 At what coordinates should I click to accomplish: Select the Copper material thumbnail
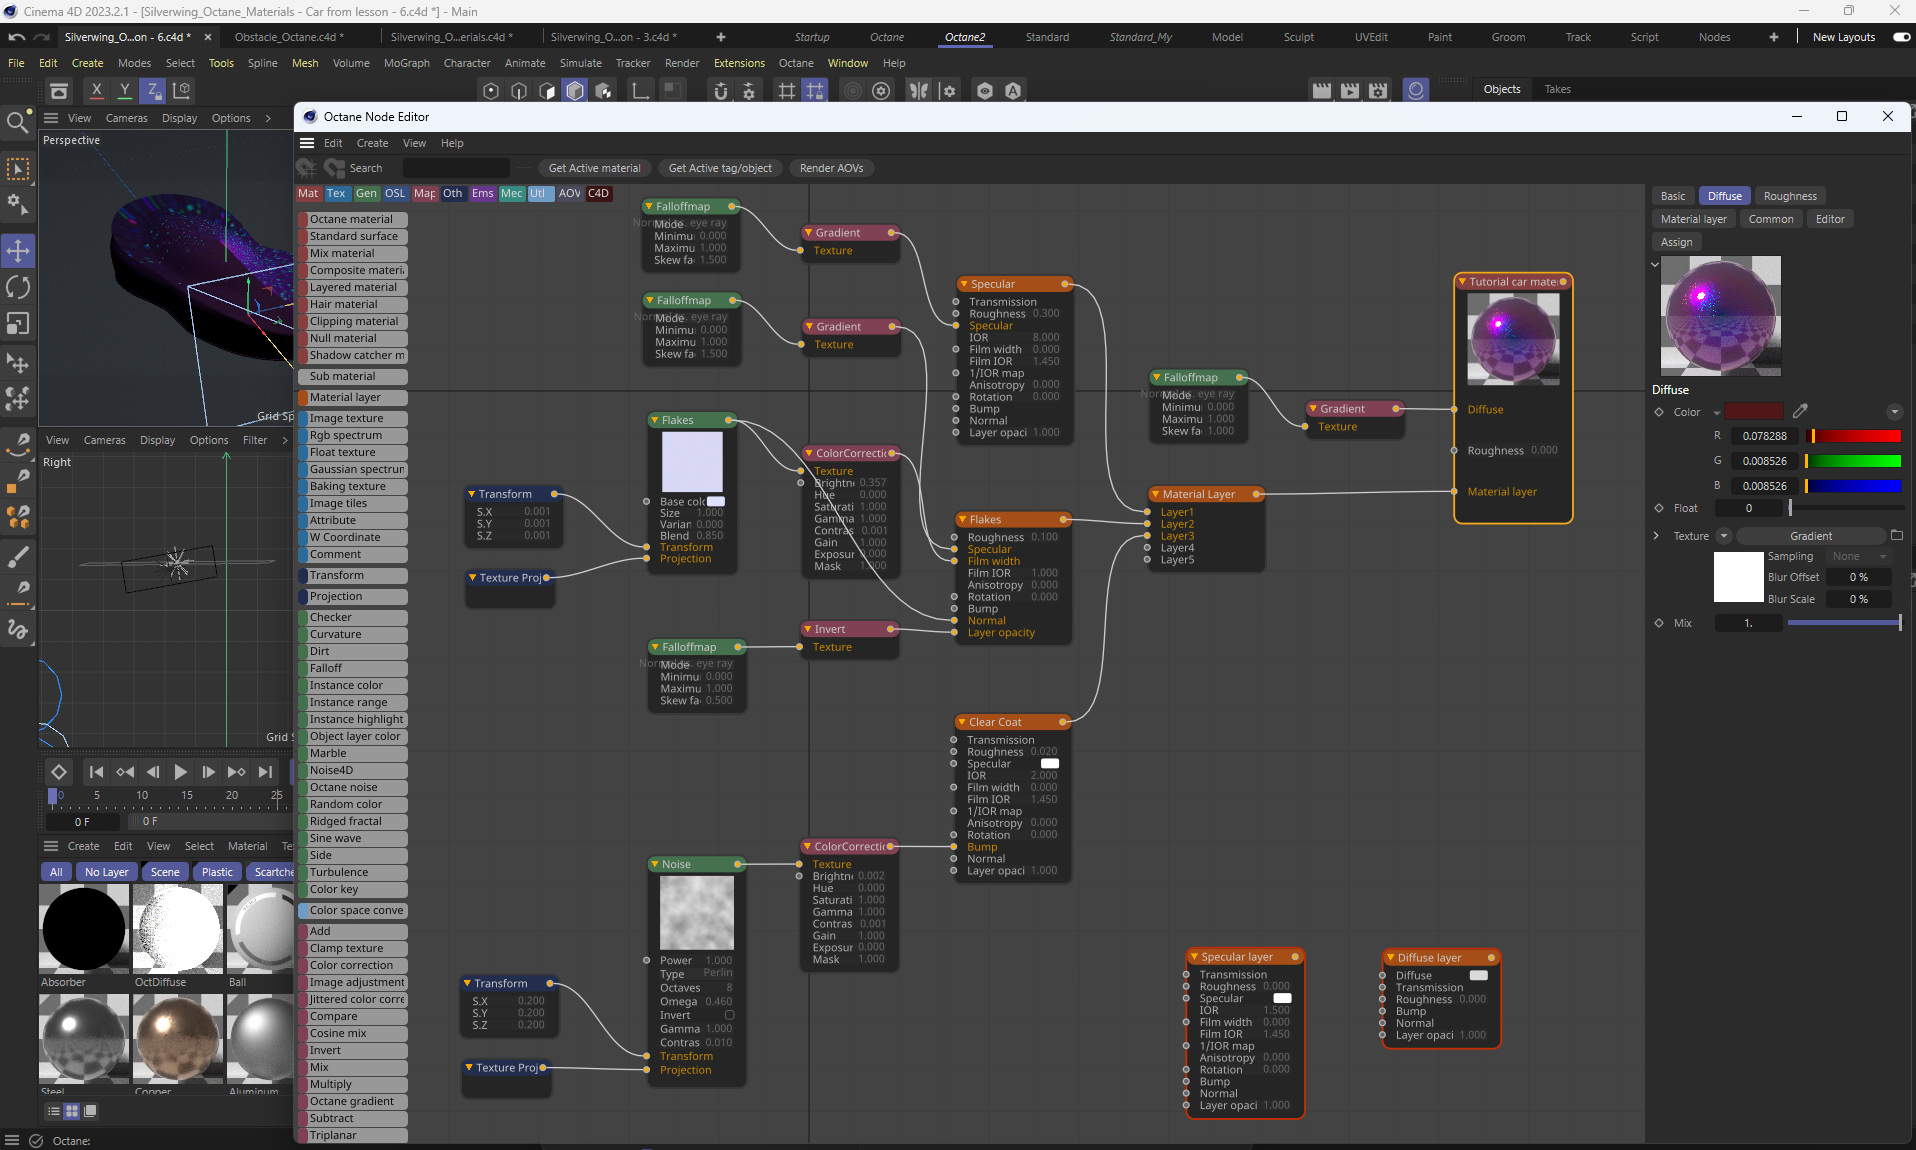177,1040
